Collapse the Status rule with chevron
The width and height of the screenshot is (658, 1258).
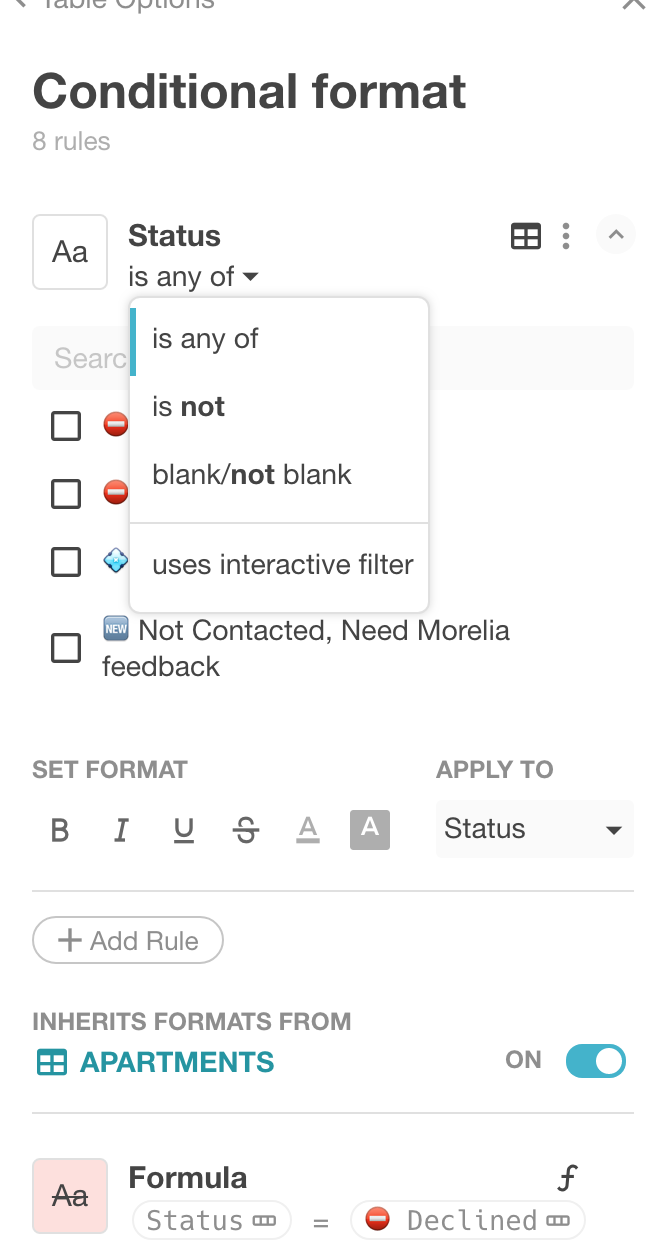616,236
